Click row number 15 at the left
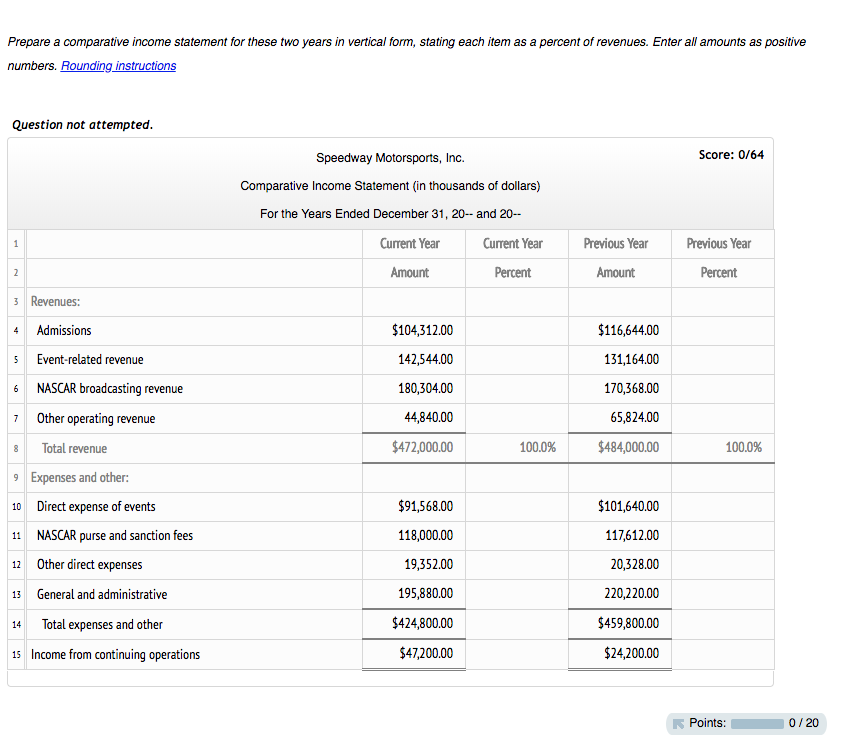 pos(15,653)
